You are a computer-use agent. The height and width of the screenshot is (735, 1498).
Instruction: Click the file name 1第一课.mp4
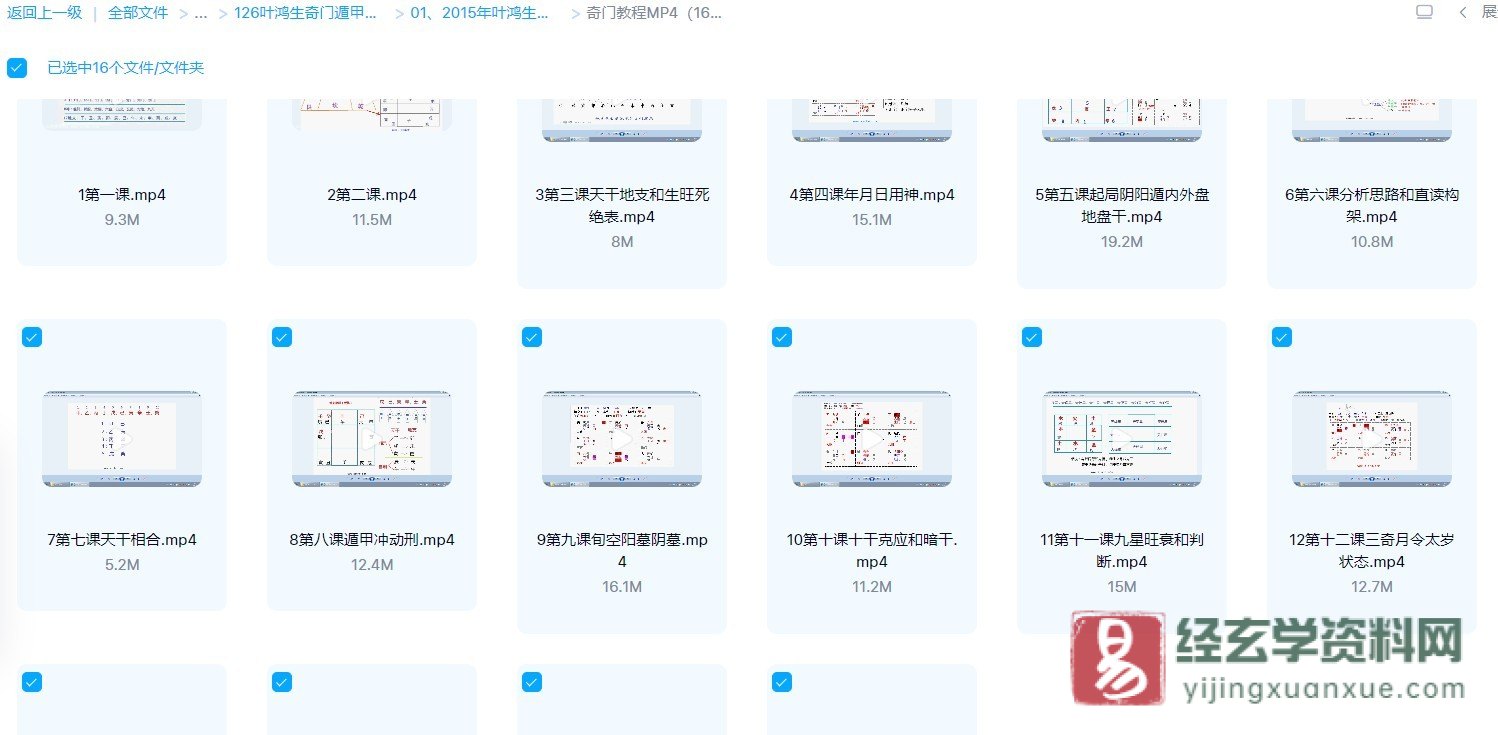click(x=122, y=195)
